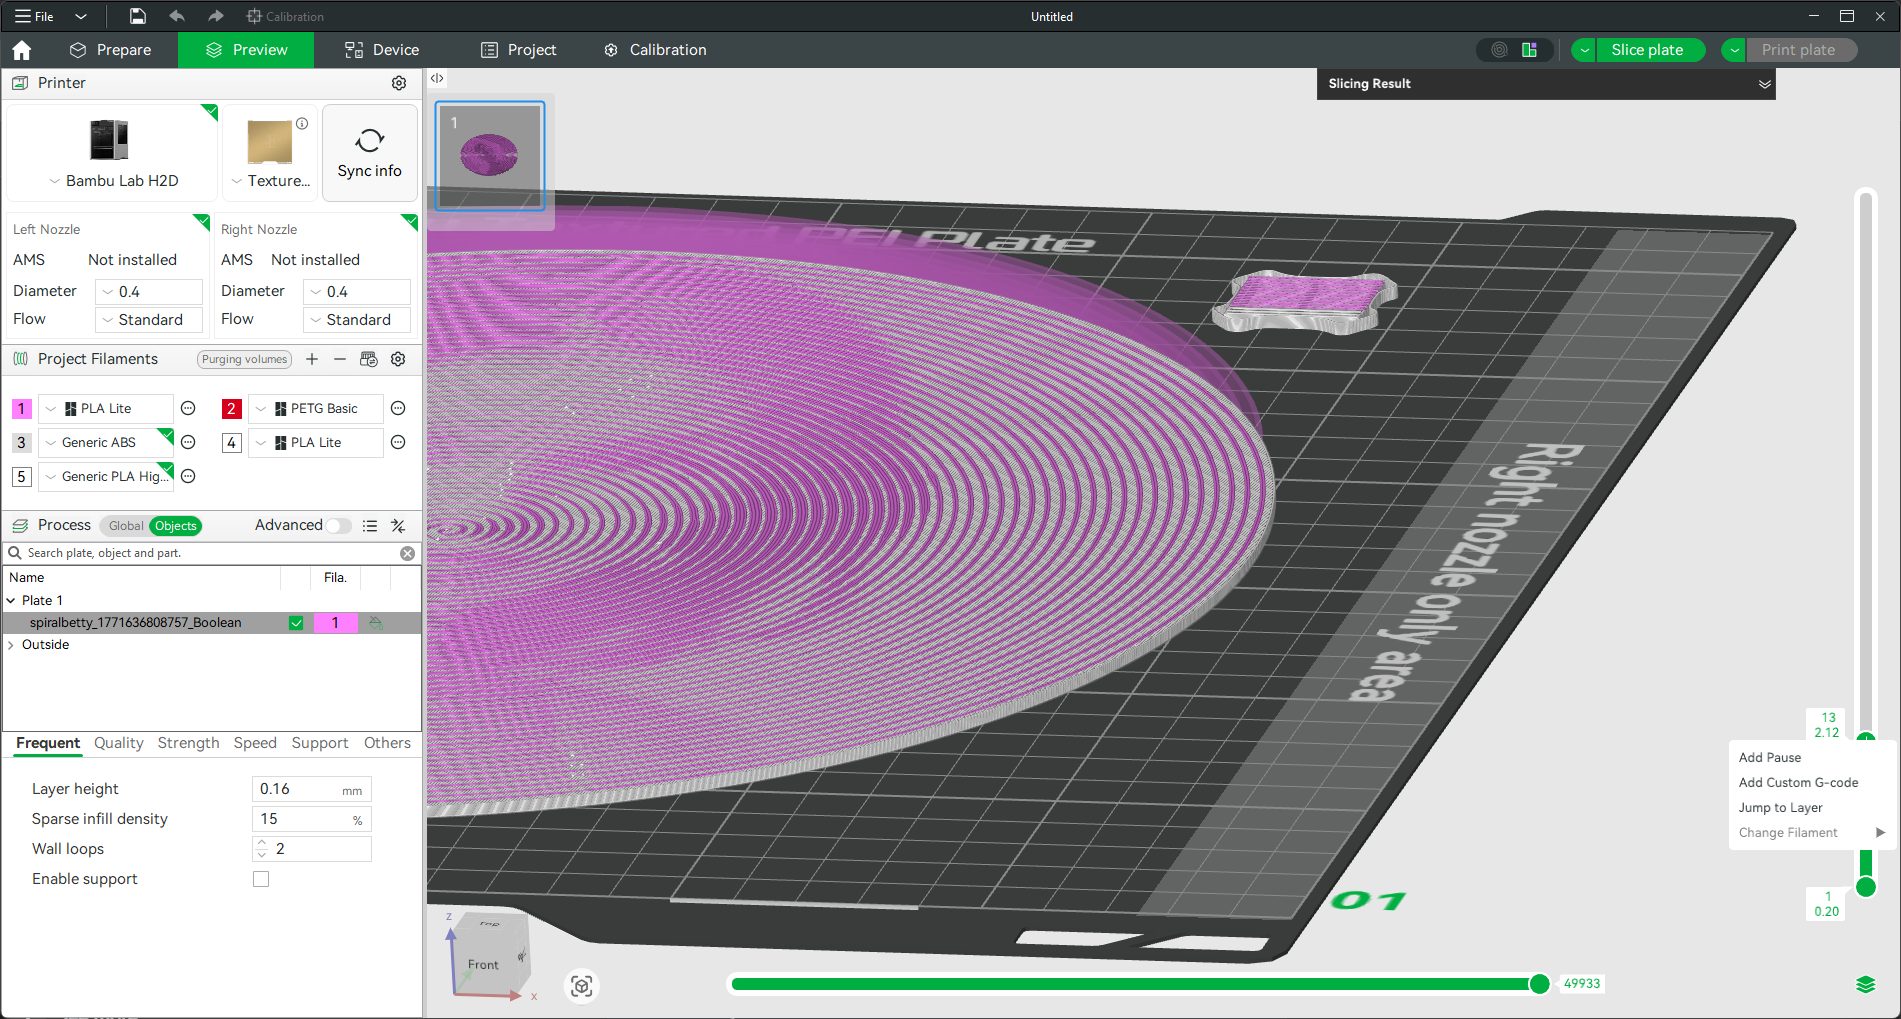
Task: Click the Home icon
Action: [22, 50]
